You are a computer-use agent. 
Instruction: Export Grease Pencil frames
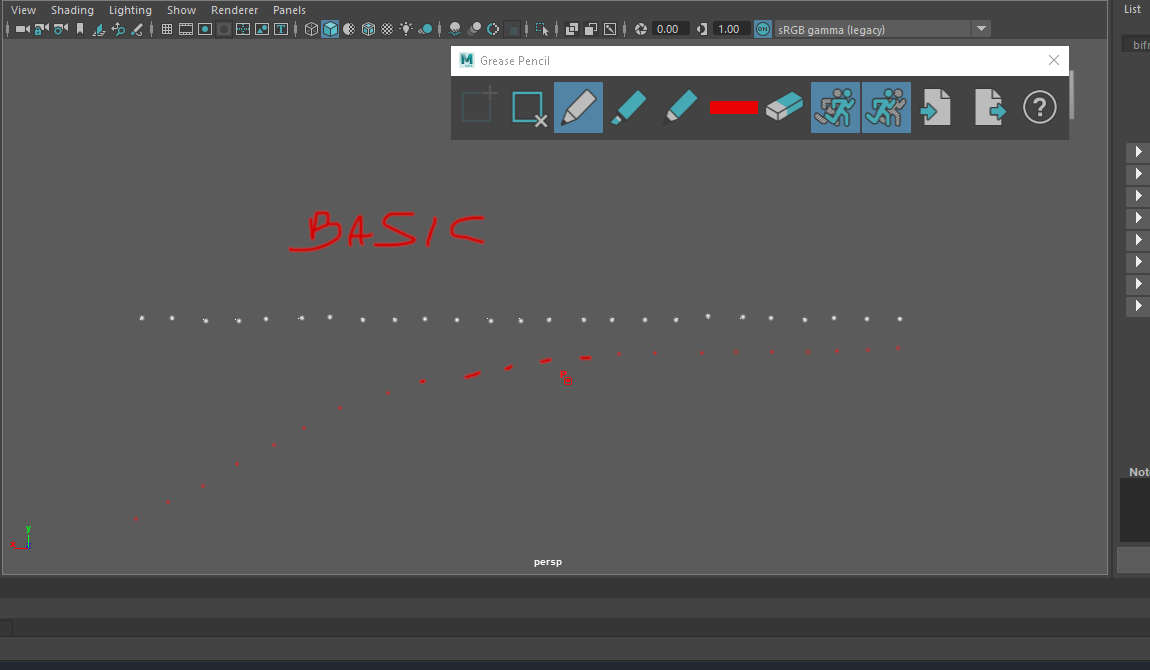[x=988, y=107]
